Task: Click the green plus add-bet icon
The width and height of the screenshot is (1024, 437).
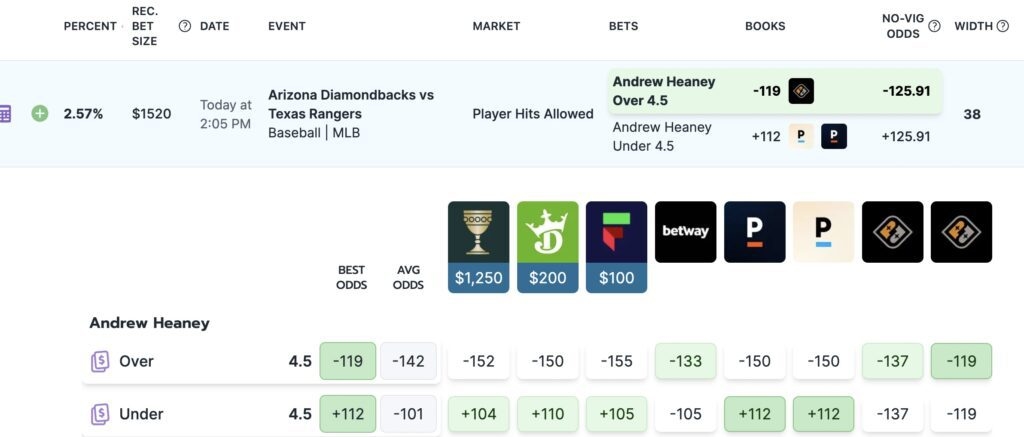Action: coord(40,114)
